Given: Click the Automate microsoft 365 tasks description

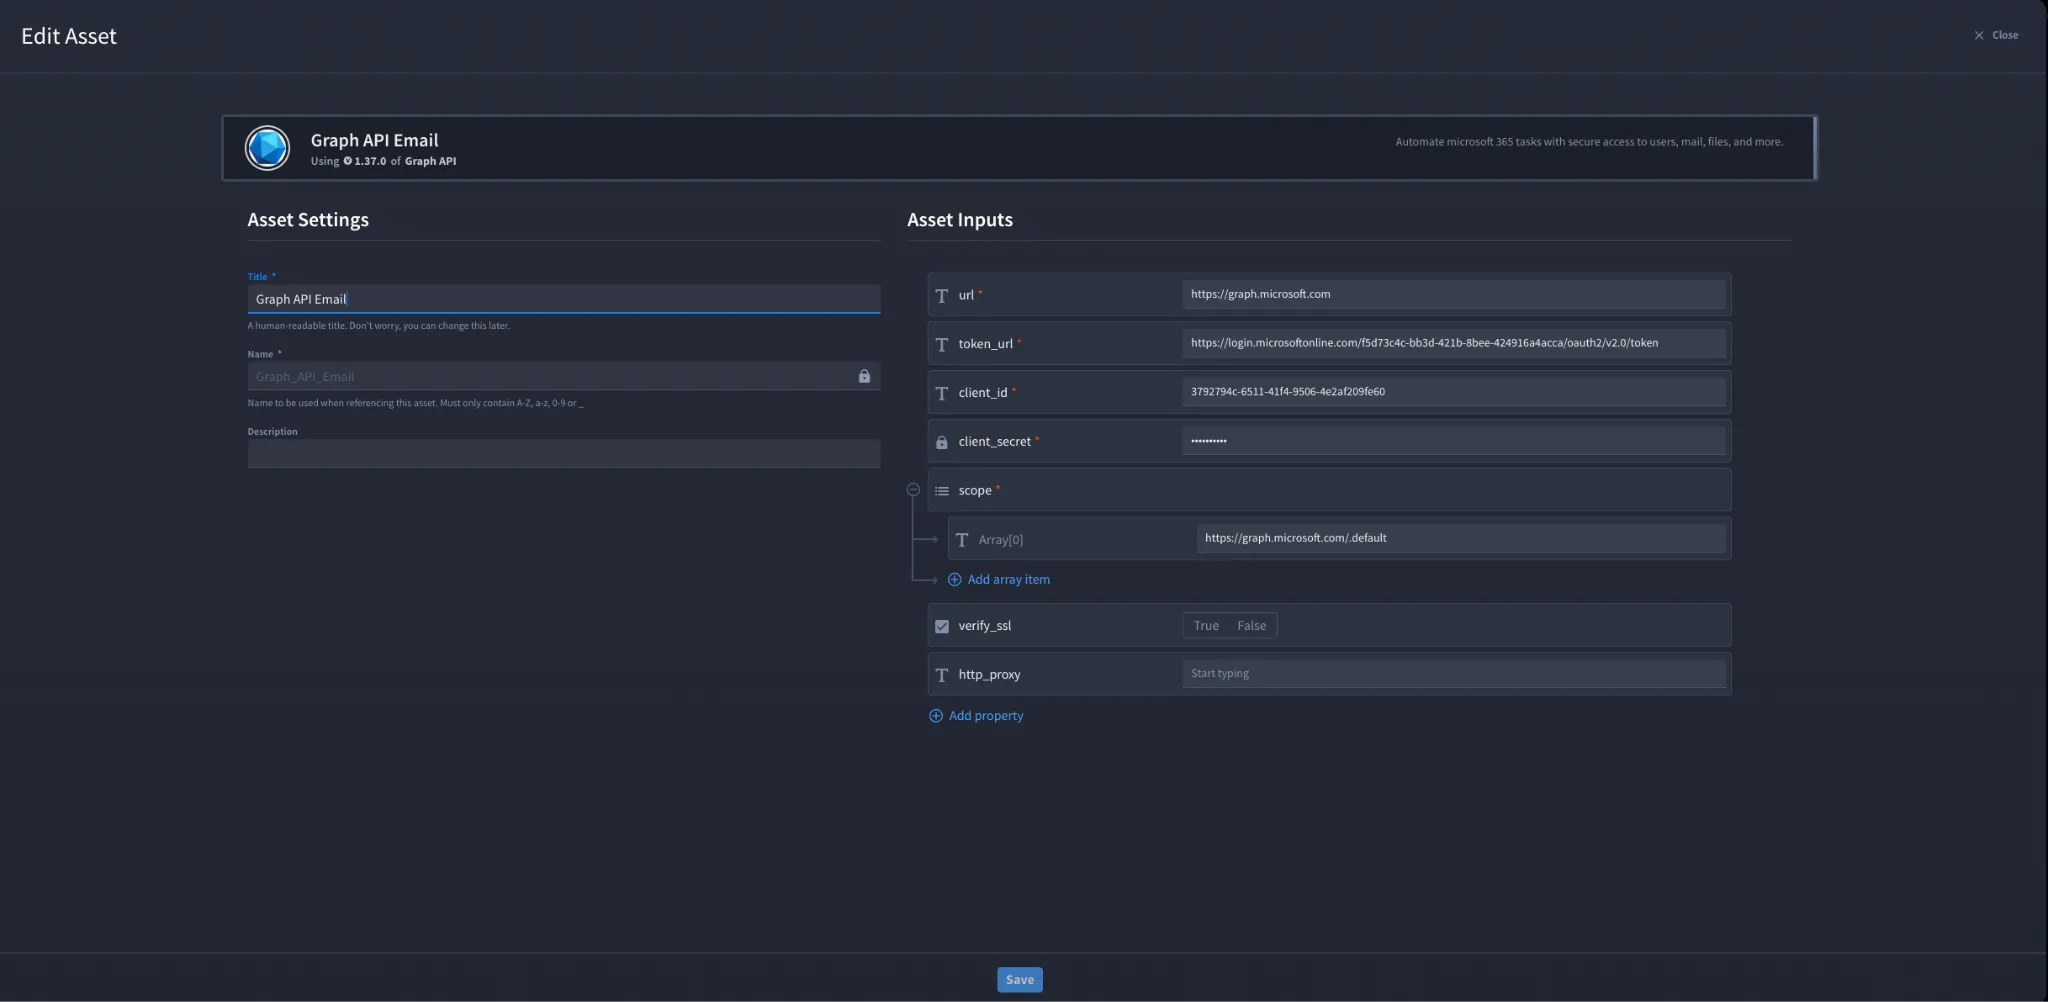Looking at the screenshot, I should (1589, 142).
